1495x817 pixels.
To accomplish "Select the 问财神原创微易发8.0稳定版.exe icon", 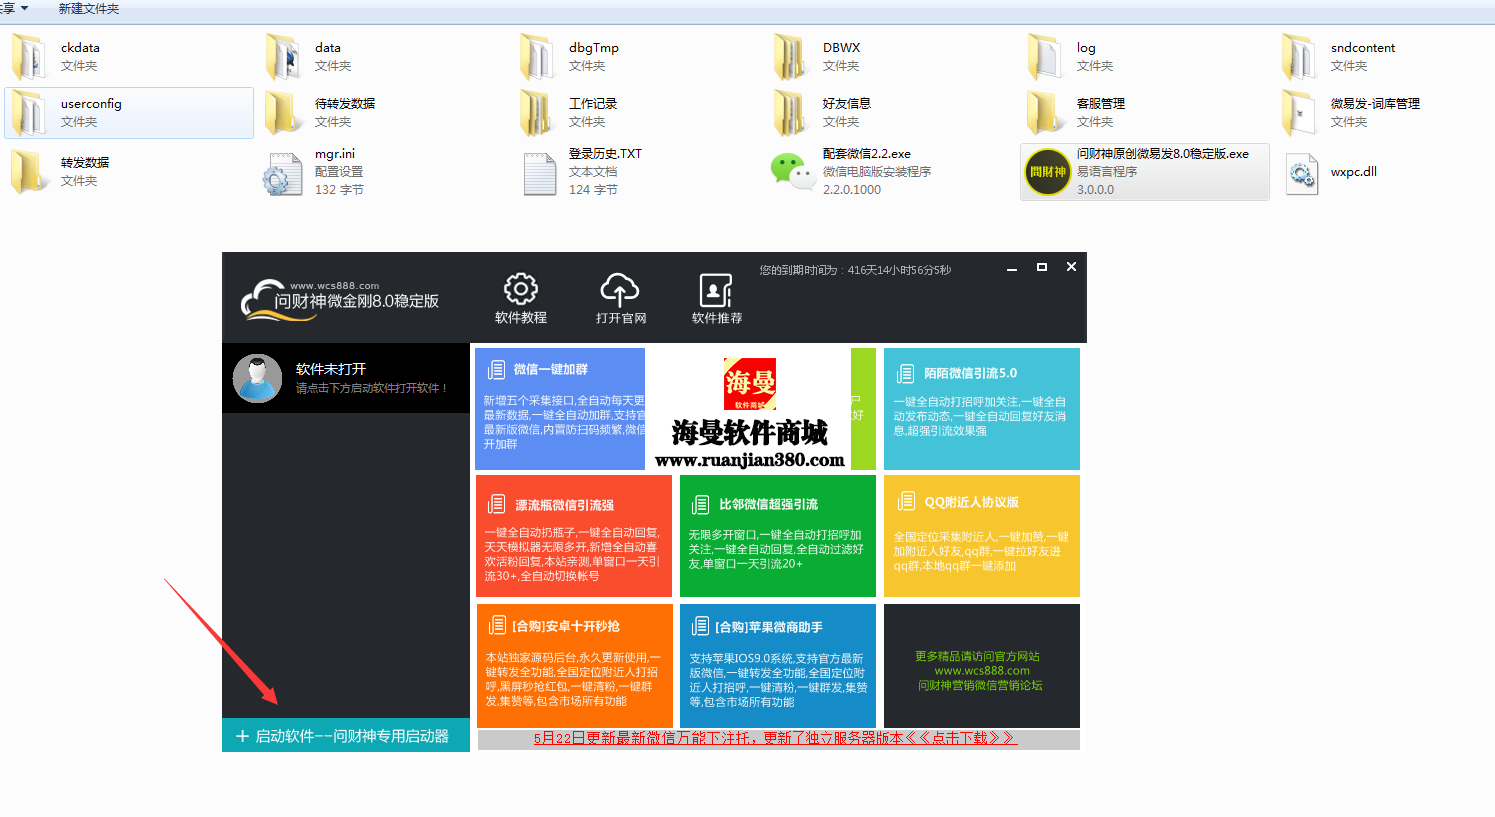I will tap(1048, 172).
